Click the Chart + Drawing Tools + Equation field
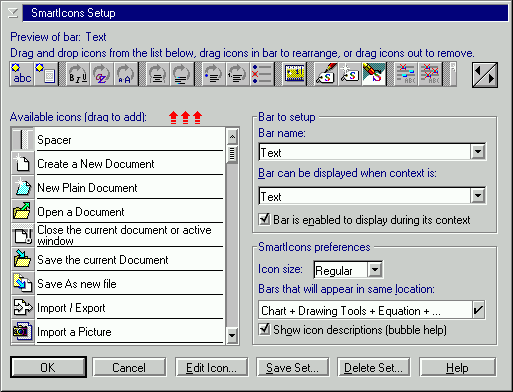 365,310
